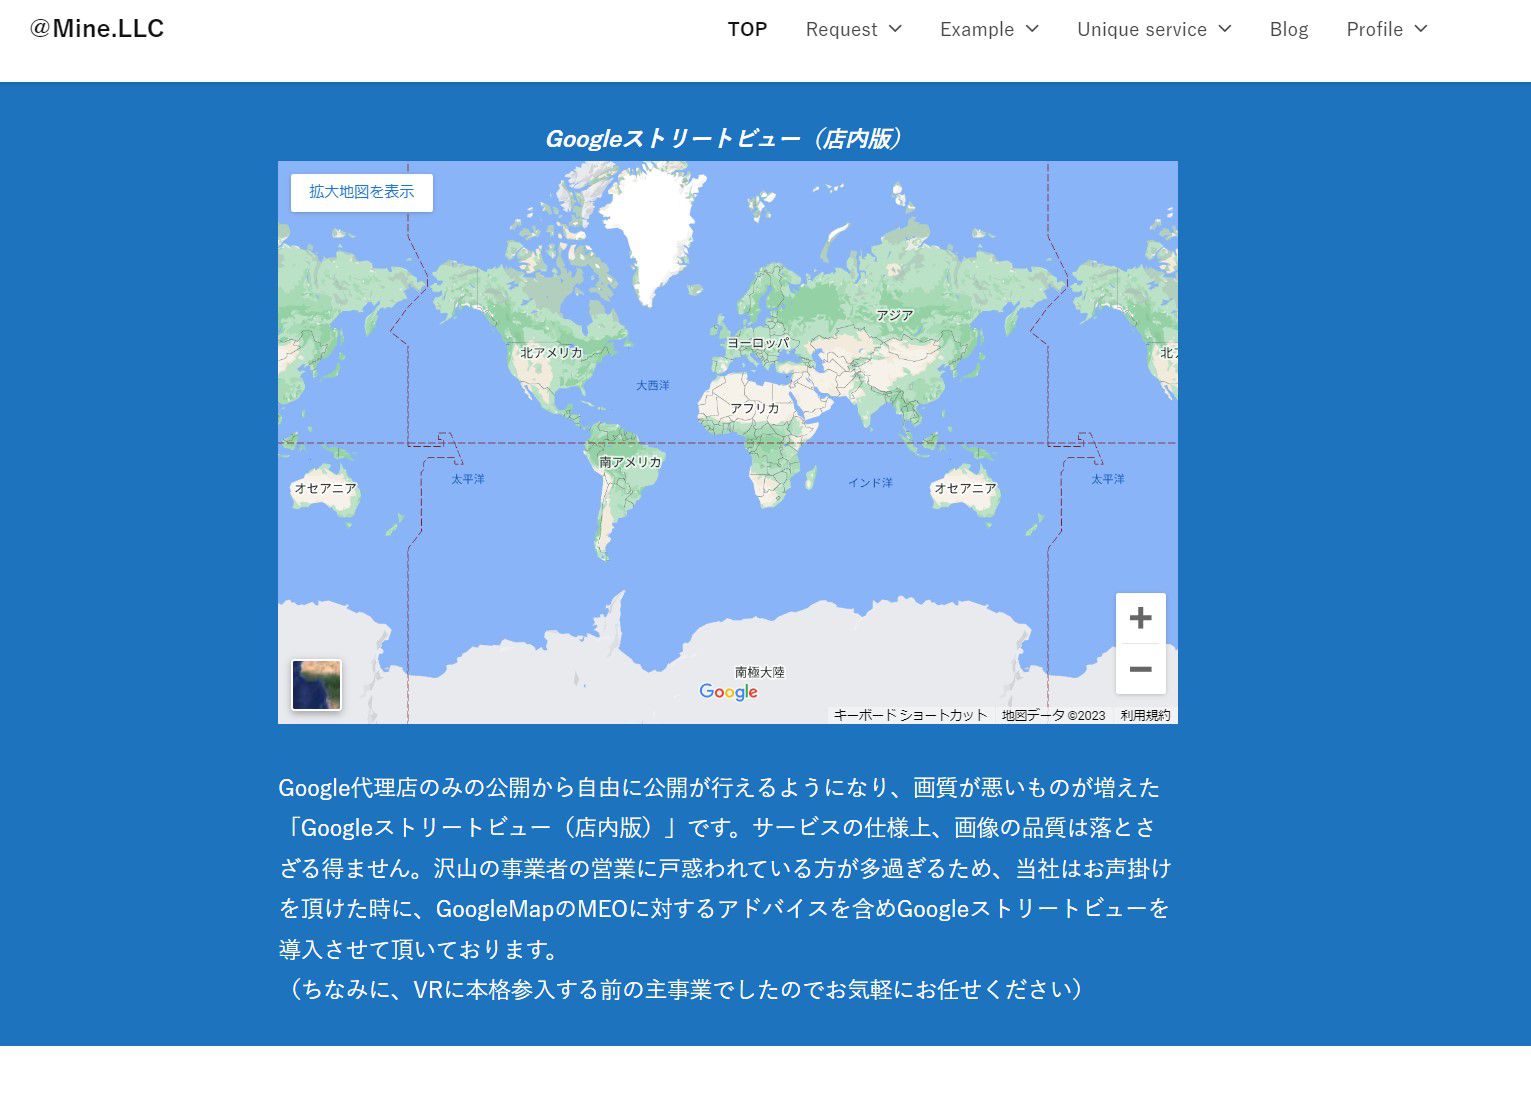Image resolution: width=1531 pixels, height=1112 pixels.
Task: Open the Request dropdown menu
Action: (853, 29)
